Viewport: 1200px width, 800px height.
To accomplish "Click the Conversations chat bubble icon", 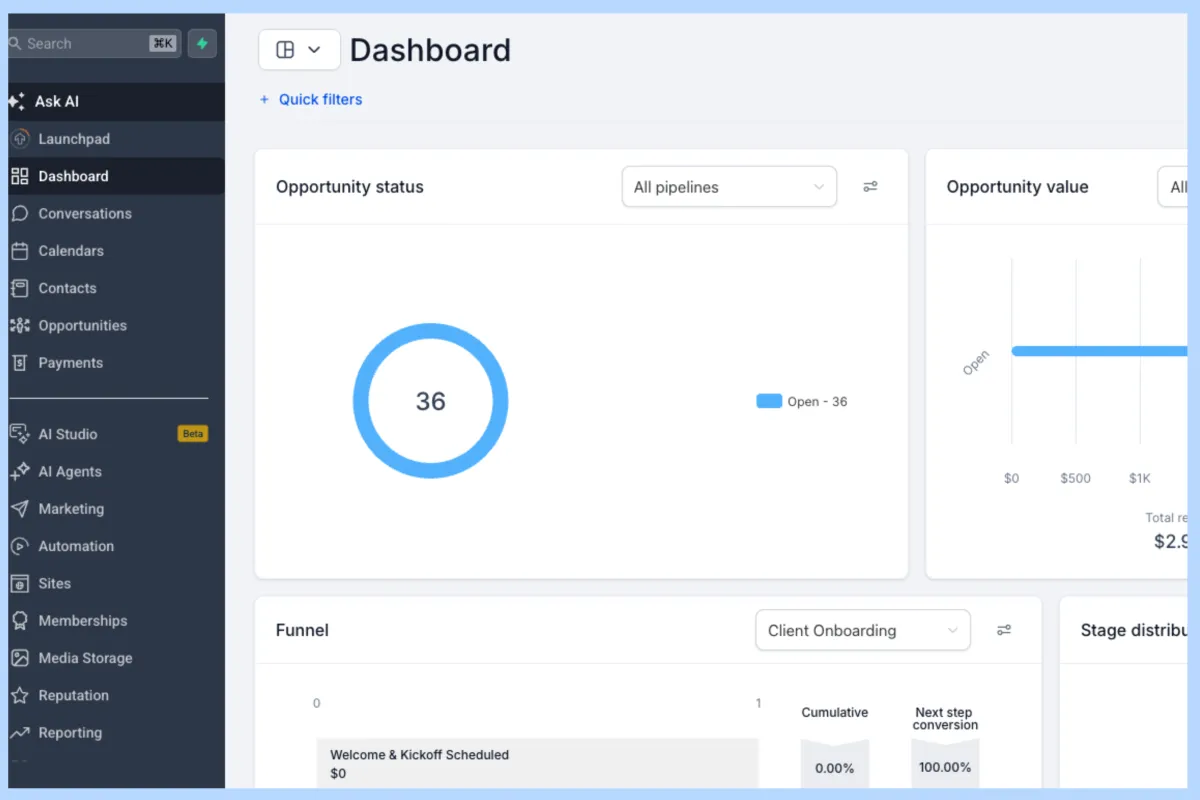I will (x=19, y=213).
